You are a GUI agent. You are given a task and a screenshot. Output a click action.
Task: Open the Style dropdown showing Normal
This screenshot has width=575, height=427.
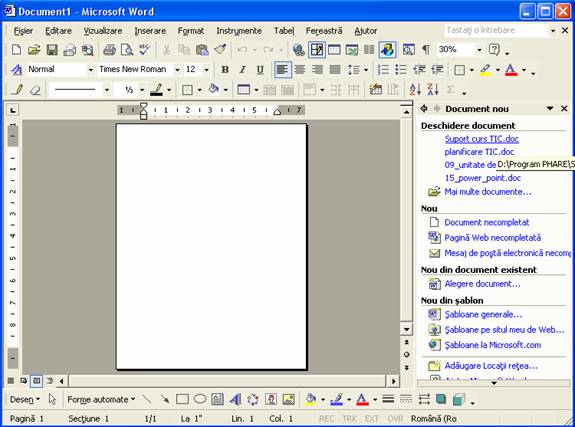(90, 70)
